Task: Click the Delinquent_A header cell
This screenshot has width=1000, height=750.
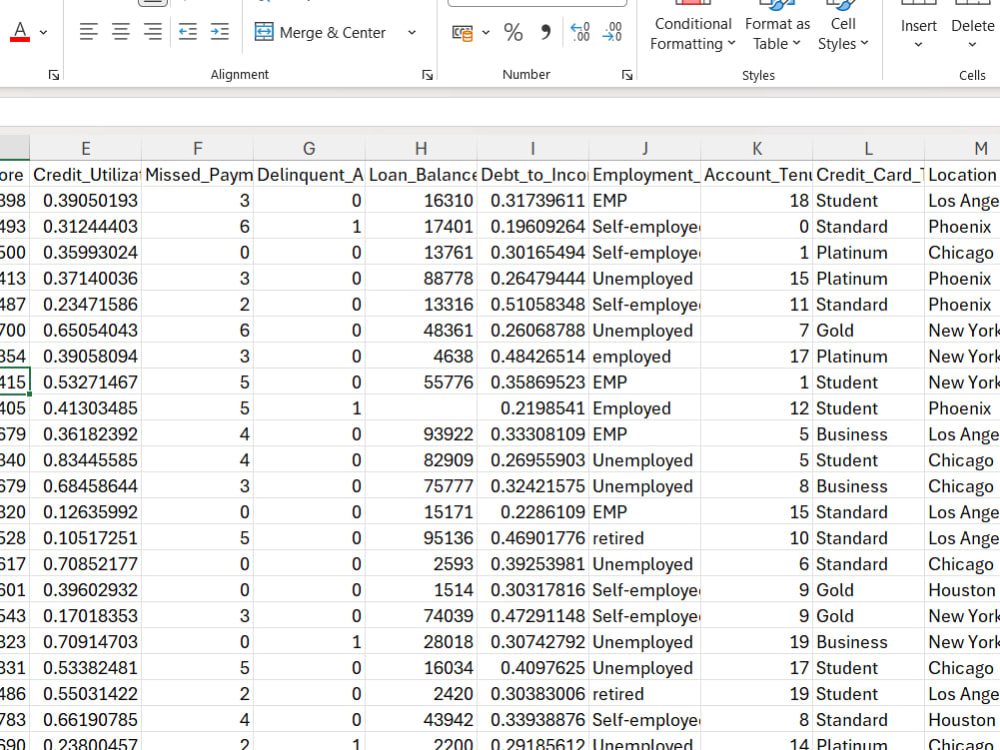Action: [x=309, y=175]
